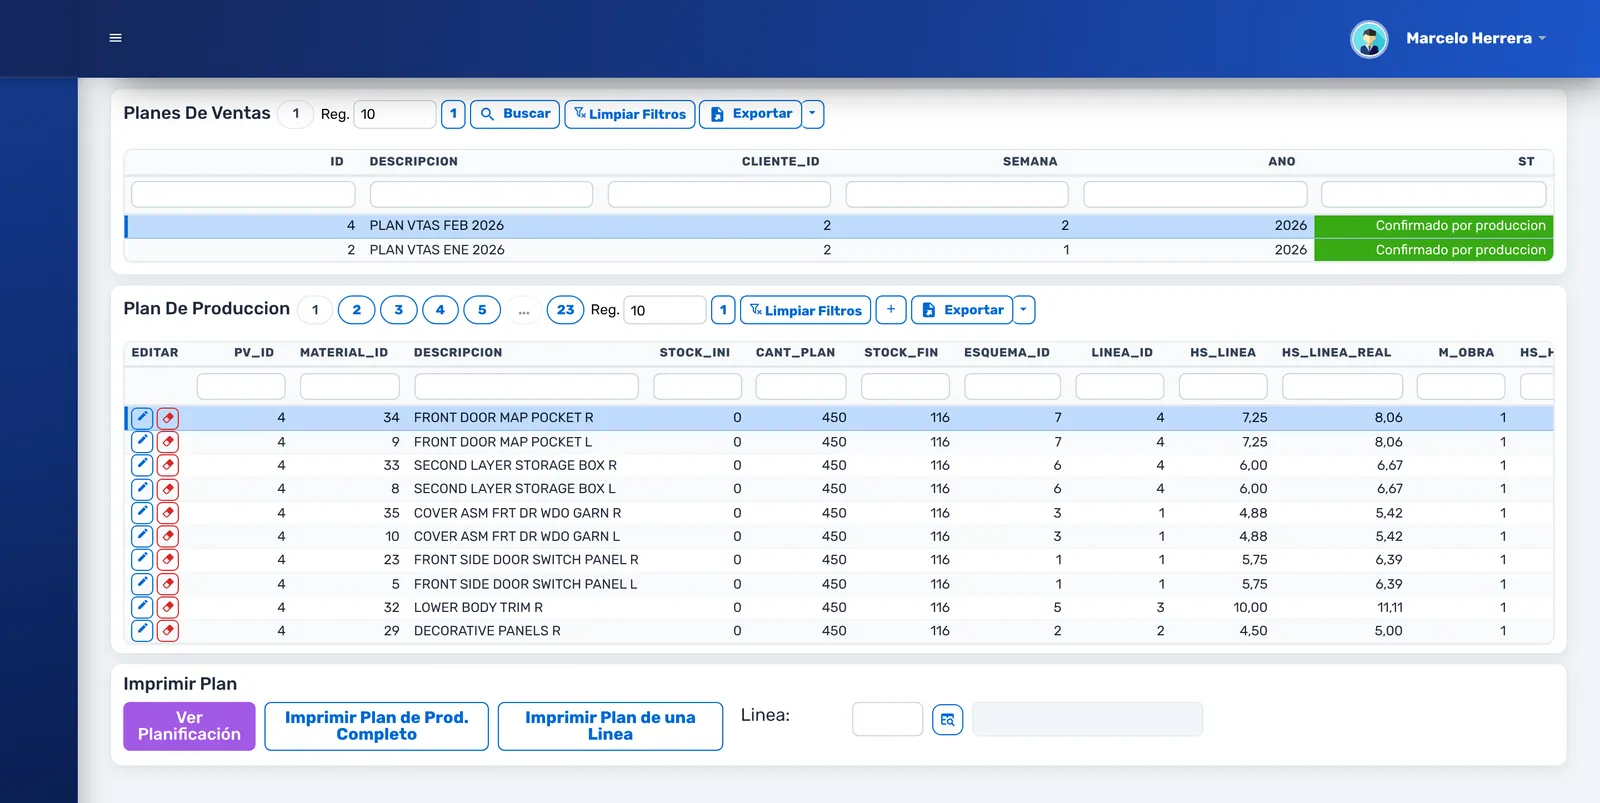The height and width of the screenshot is (803, 1600).
Task: Go to page 3 of Plan De Produccion
Action: point(398,310)
